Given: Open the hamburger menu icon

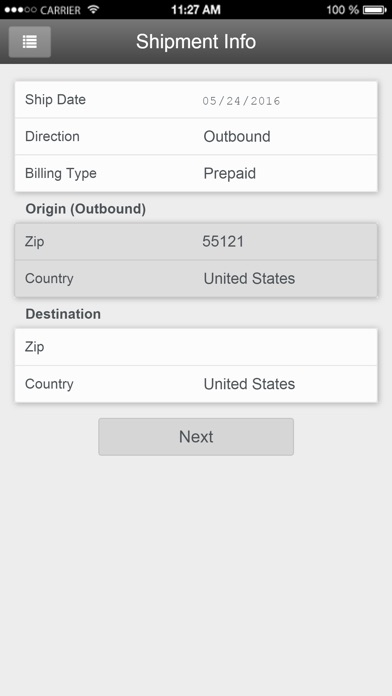Looking at the screenshot, I should point(30,42).
